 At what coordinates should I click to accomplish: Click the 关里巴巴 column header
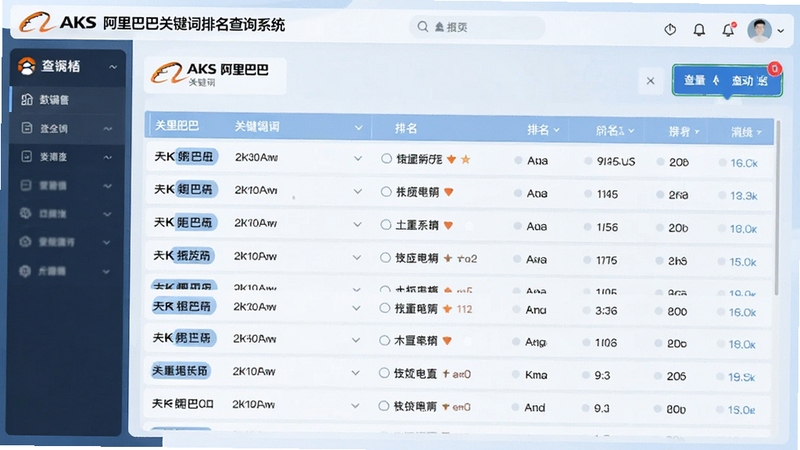click(x=177, y=126)
